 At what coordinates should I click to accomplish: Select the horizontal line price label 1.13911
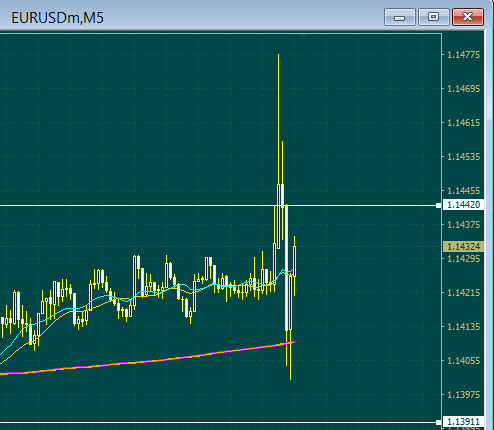click(x=463, y=422)
